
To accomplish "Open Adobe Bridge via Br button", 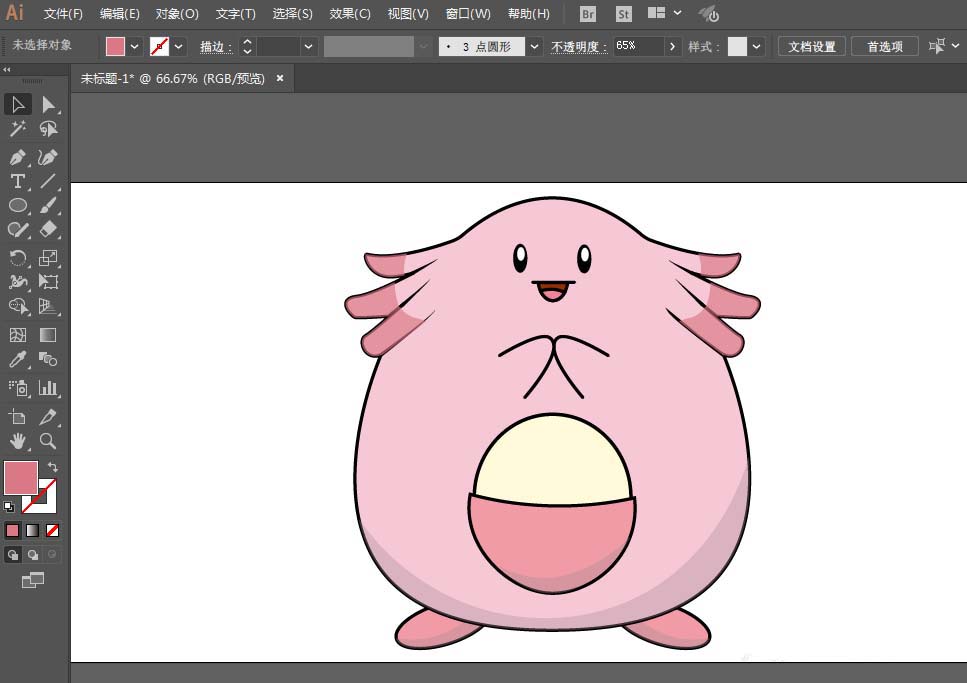I will click(x=588, y=14).
